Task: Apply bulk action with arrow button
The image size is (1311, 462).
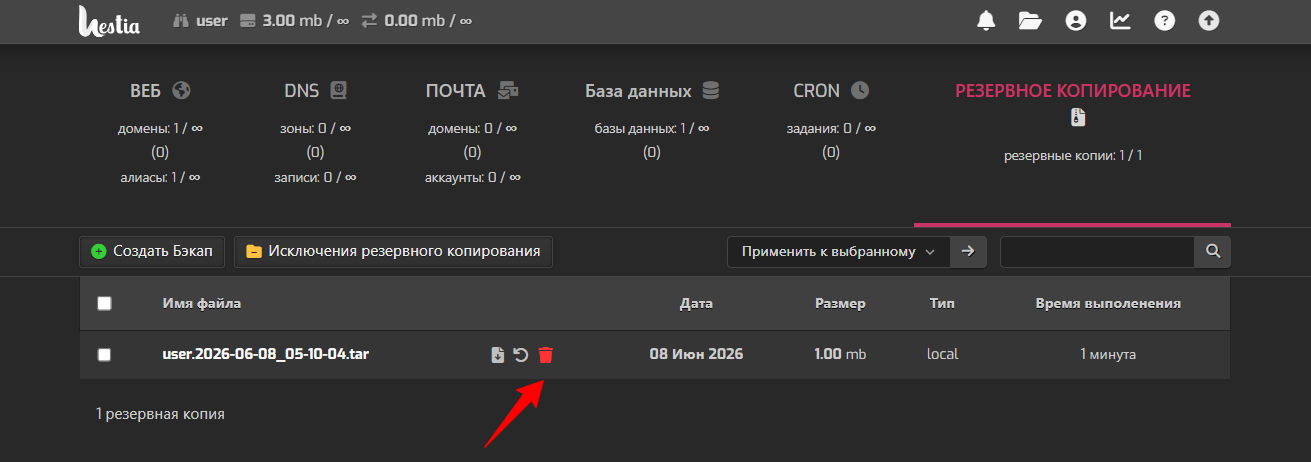Action: coord(967,252)
